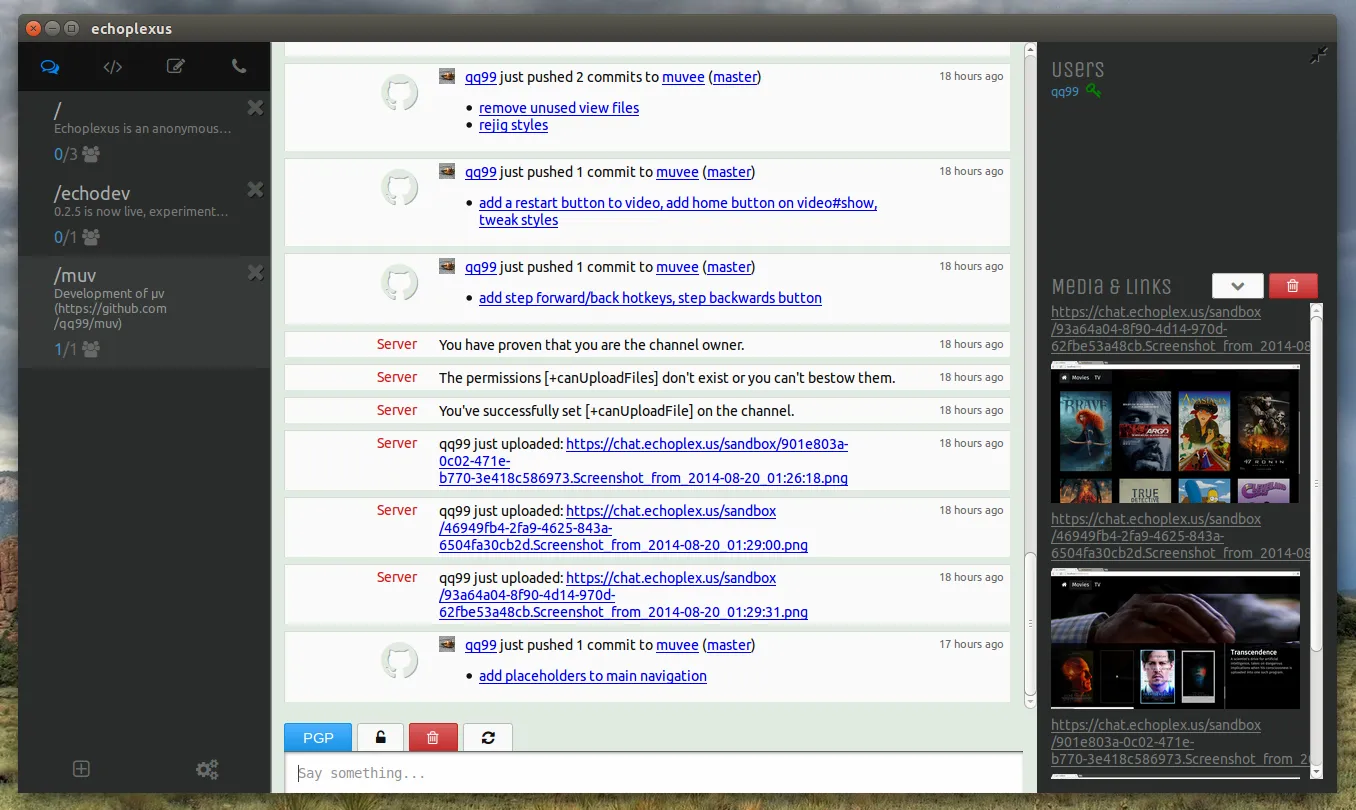1356x810 pixels.
Task: Open the phone call icon
Action: click(238, 67)
